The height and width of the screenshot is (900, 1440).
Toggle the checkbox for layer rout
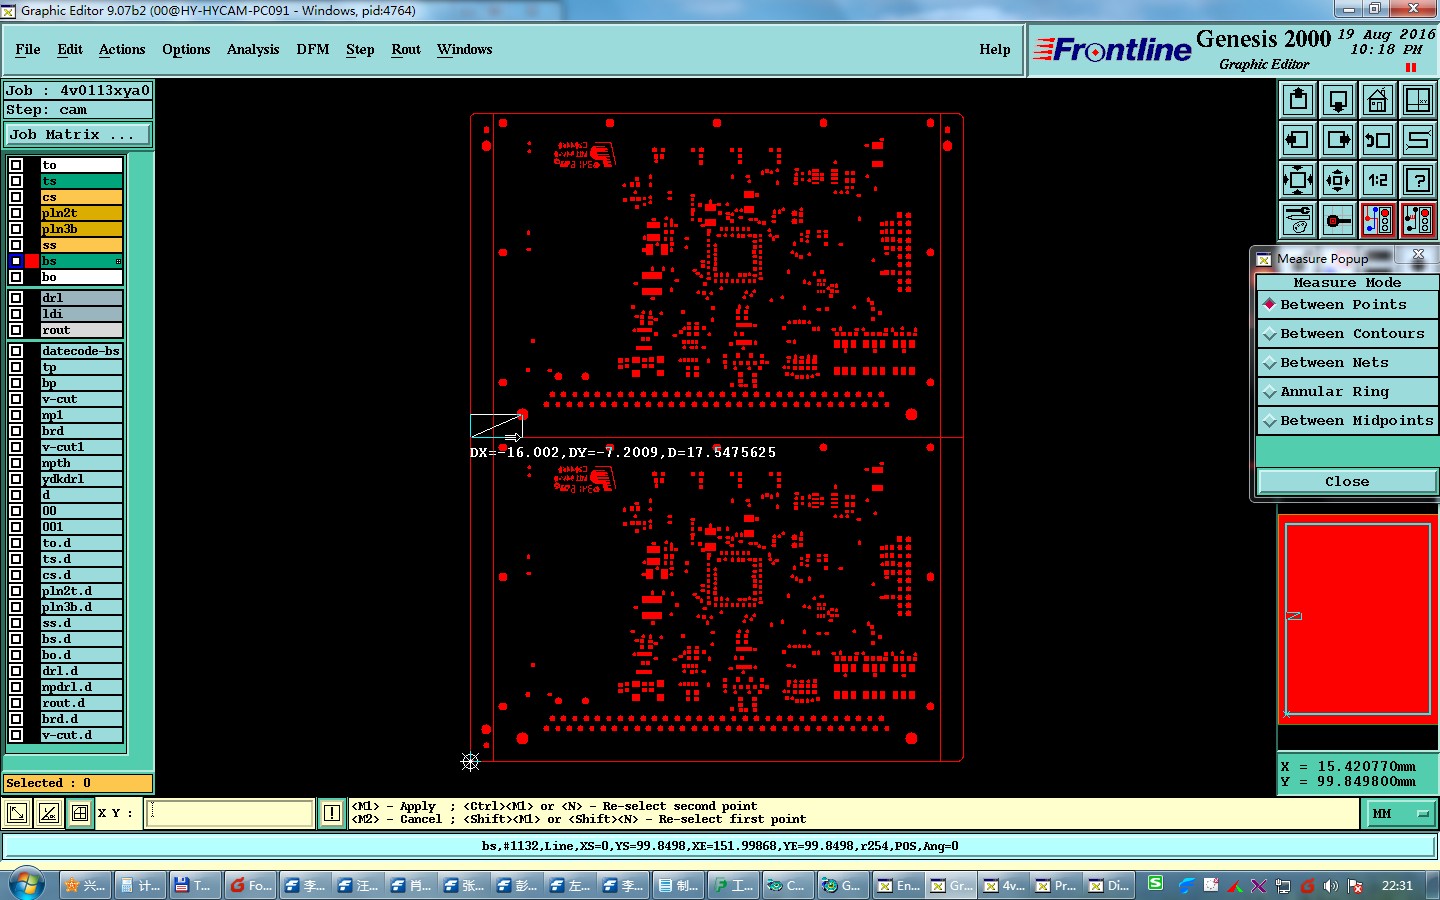16,330
